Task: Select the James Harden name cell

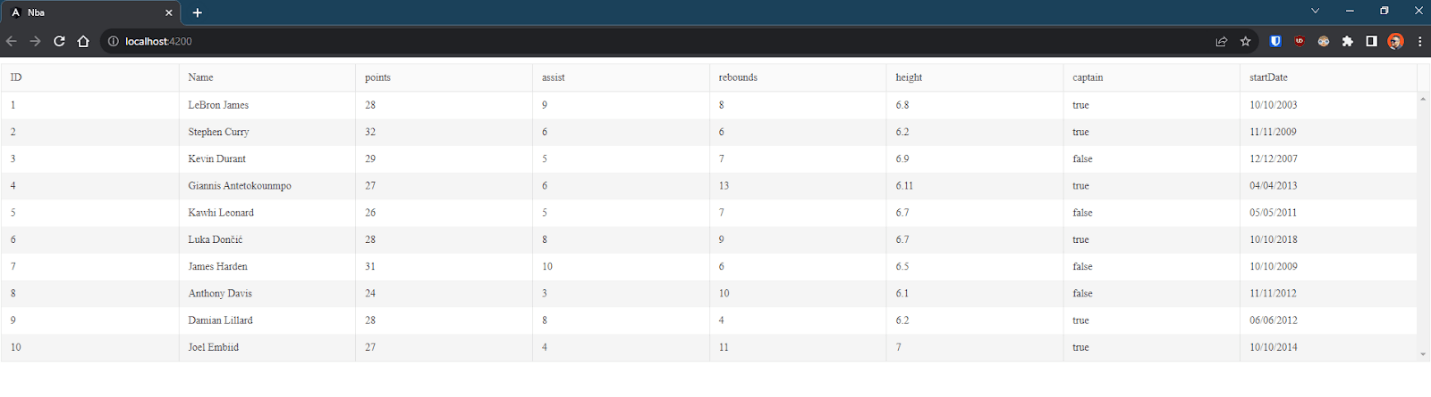Action: click(x=267, y=267)
